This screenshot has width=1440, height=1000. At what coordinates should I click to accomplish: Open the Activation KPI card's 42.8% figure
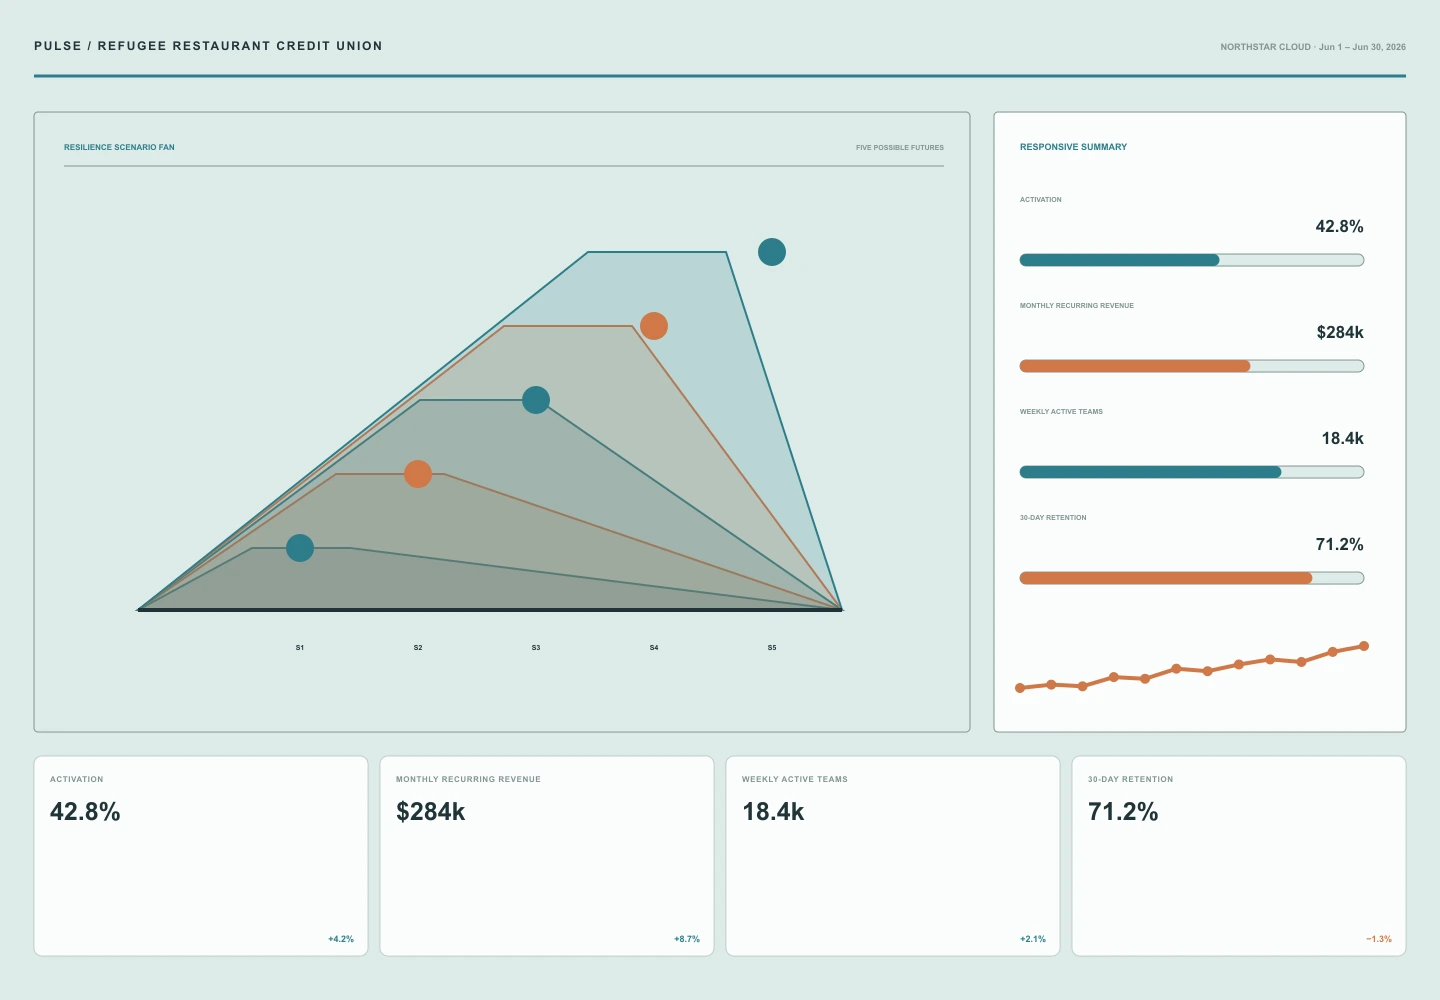(85, 812)
